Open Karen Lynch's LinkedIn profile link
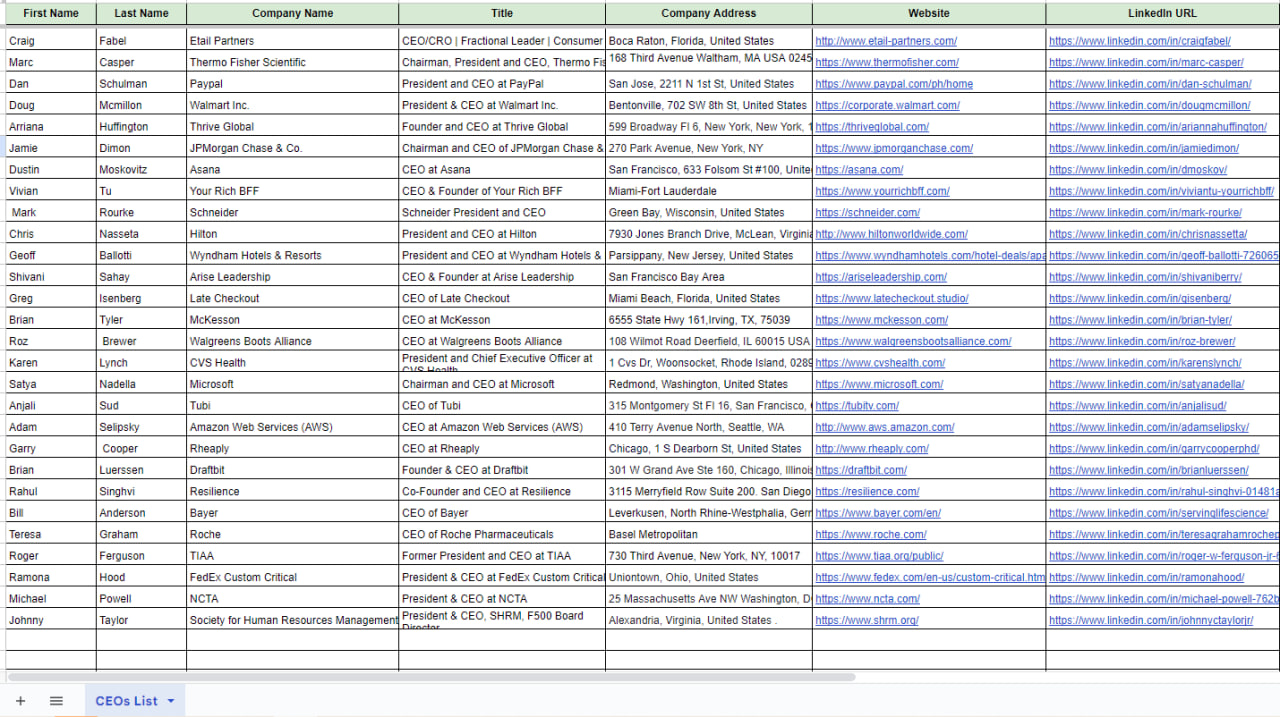Screen dimensions: 1280x717 point(1145,363)
